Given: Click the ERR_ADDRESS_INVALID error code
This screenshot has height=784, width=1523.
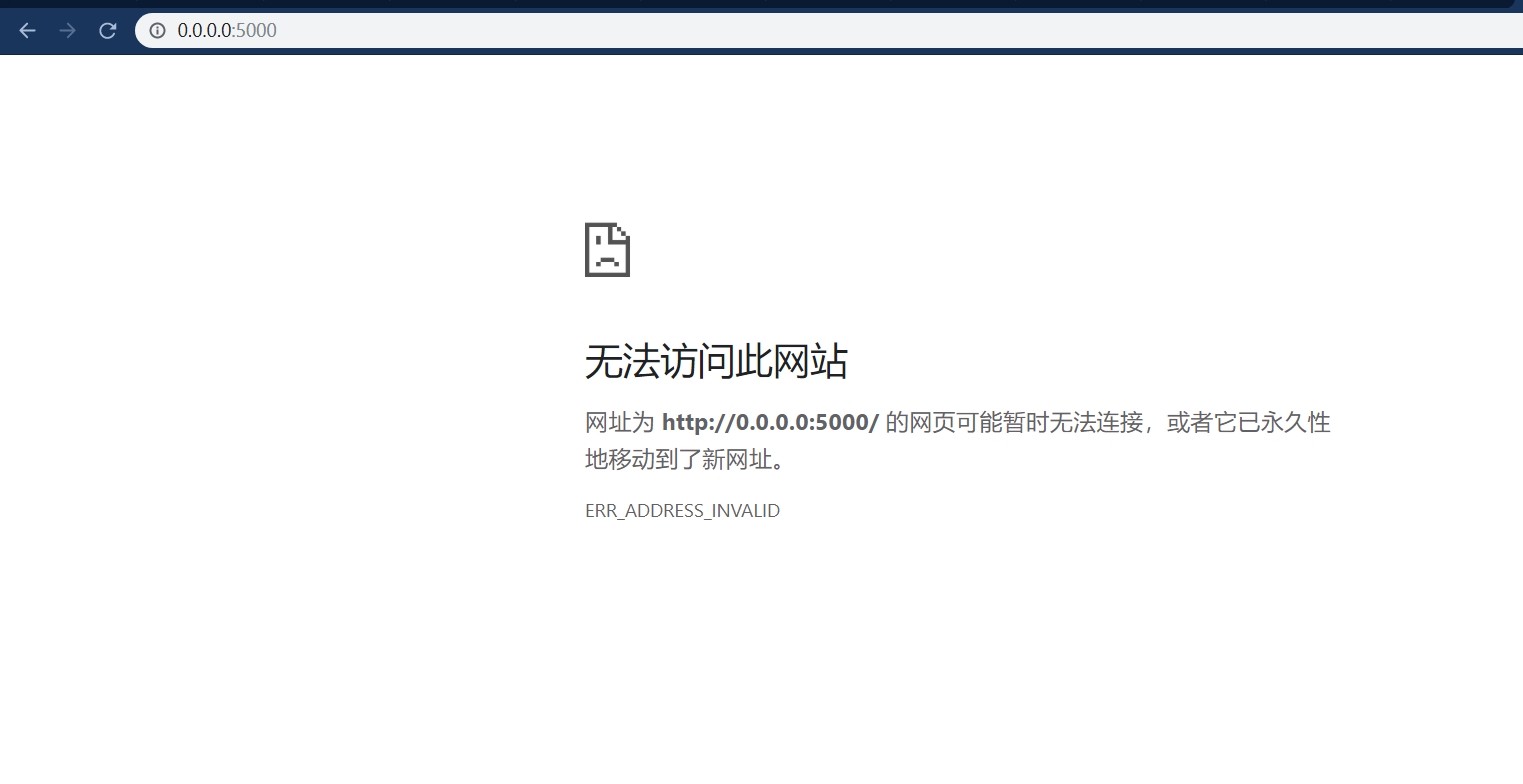Looking at the screenshot, I should (x=682, y=511).
